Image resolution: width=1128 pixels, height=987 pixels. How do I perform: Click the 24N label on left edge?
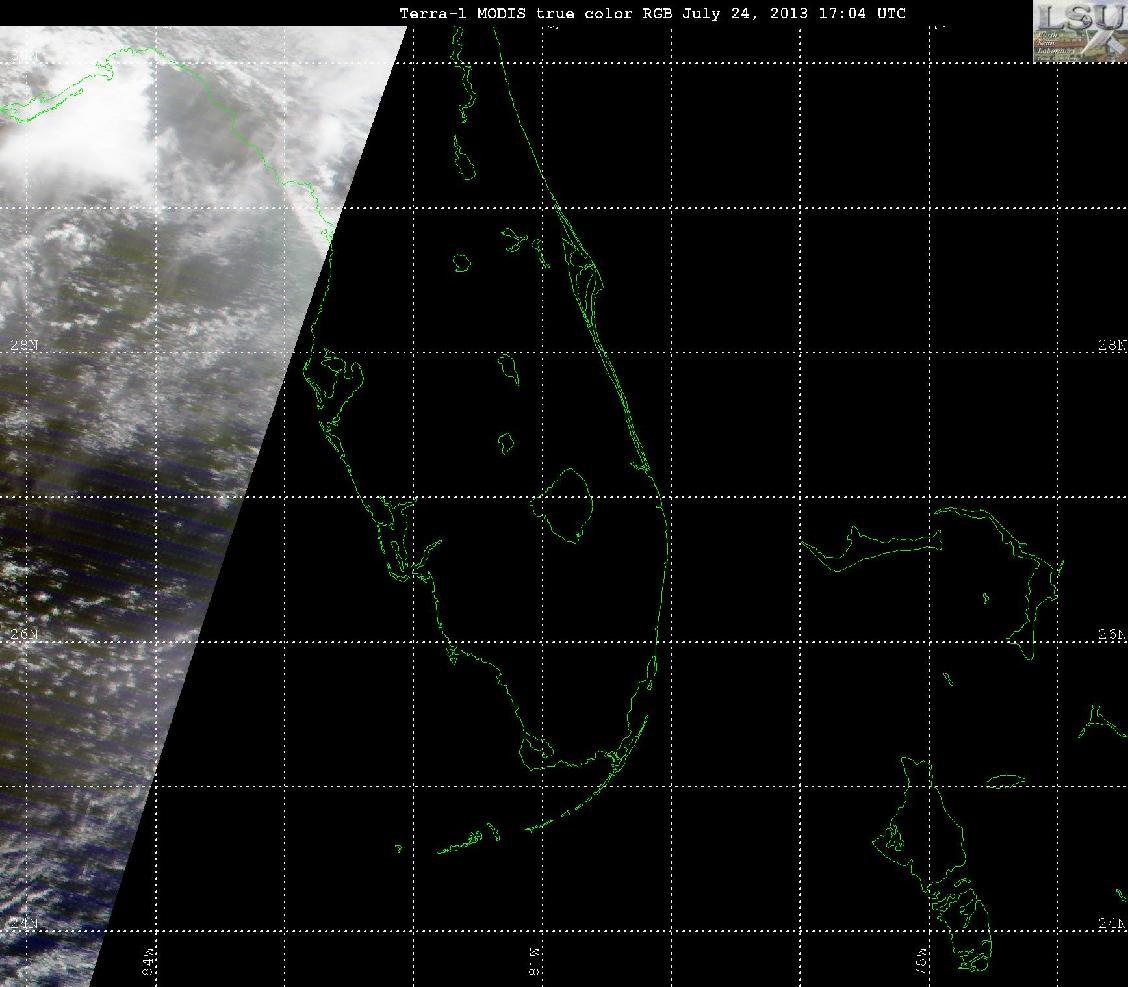click(24, 924)
